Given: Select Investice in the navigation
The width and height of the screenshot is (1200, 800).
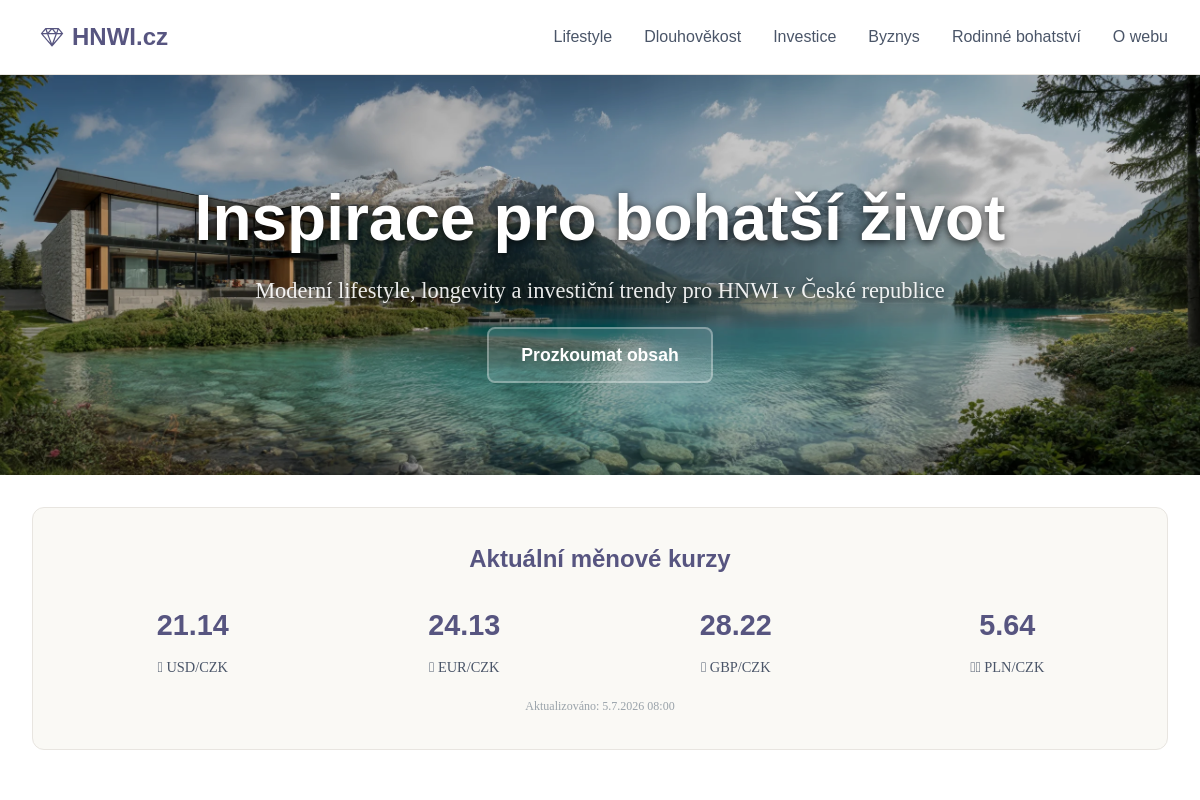Looking at the screenshot, I should (805, 37).
